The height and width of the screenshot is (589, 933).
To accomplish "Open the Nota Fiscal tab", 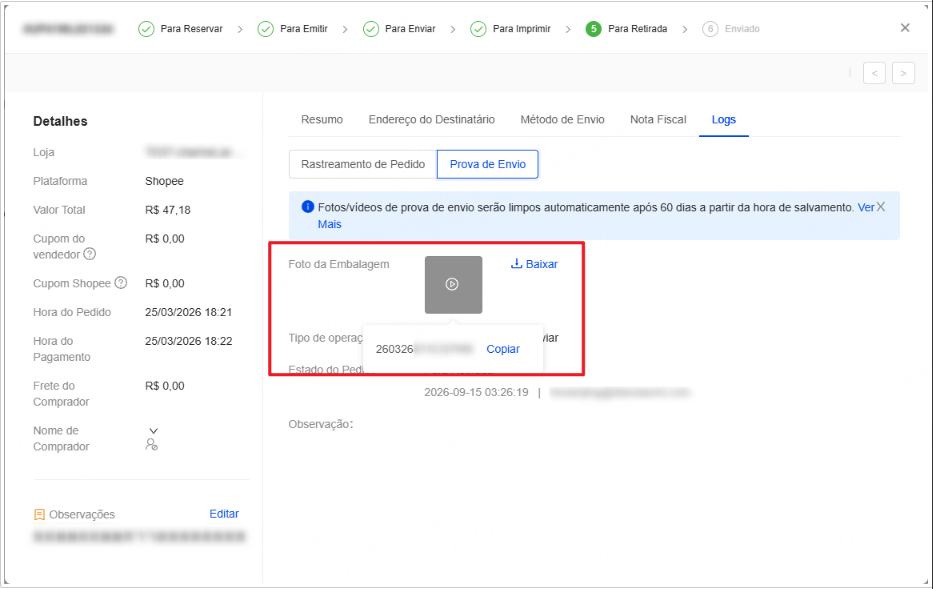I will pos(658,120).
